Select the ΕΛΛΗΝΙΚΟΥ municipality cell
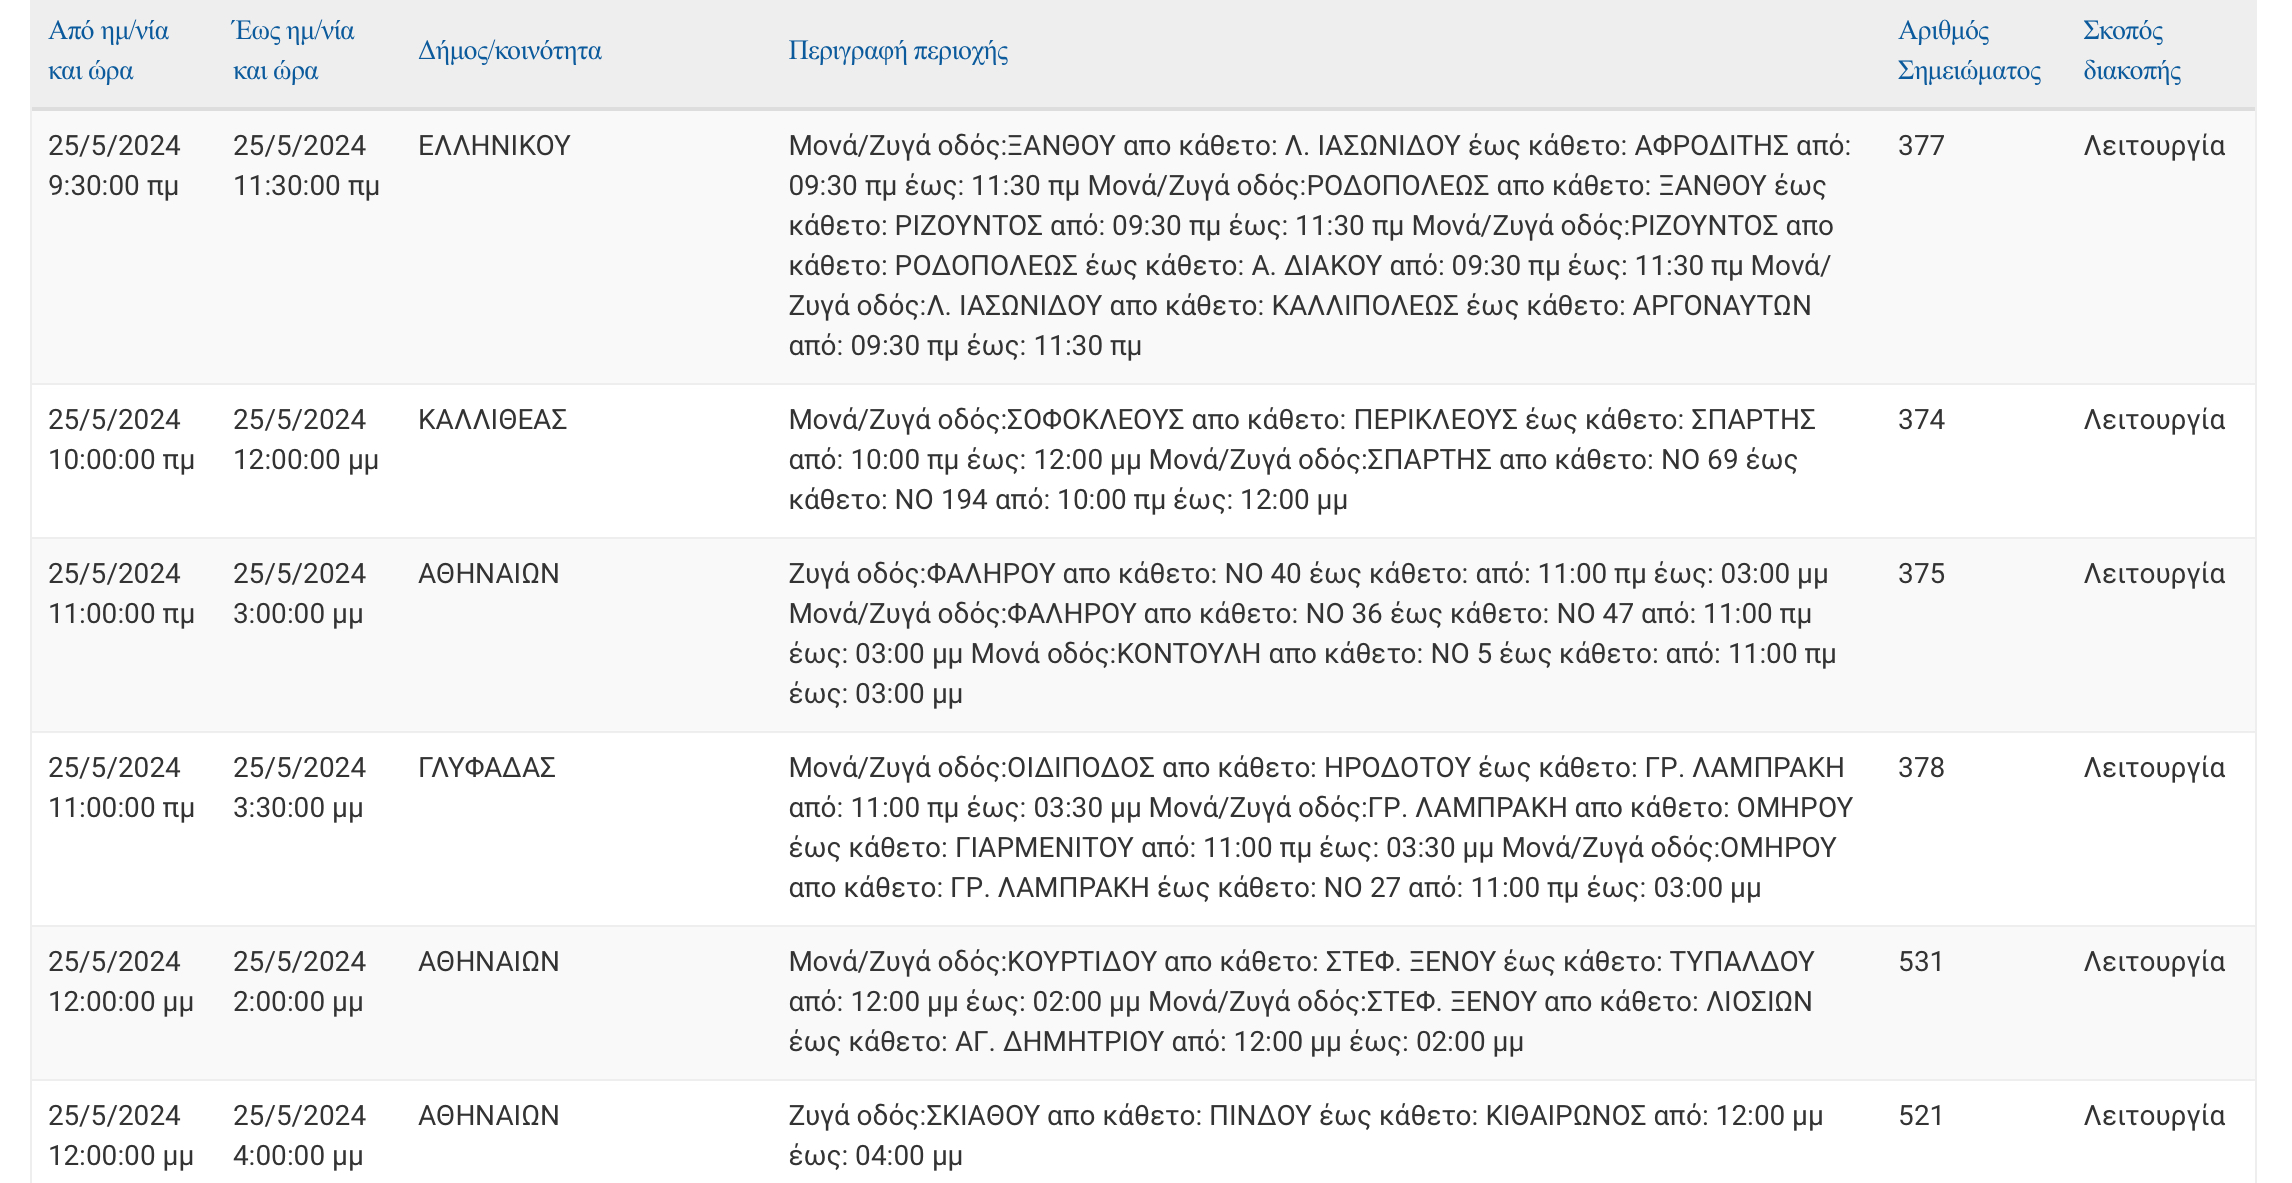The width and height of the screenshot is (2292, 1183). pyautogui.click(x=494, y=146)
